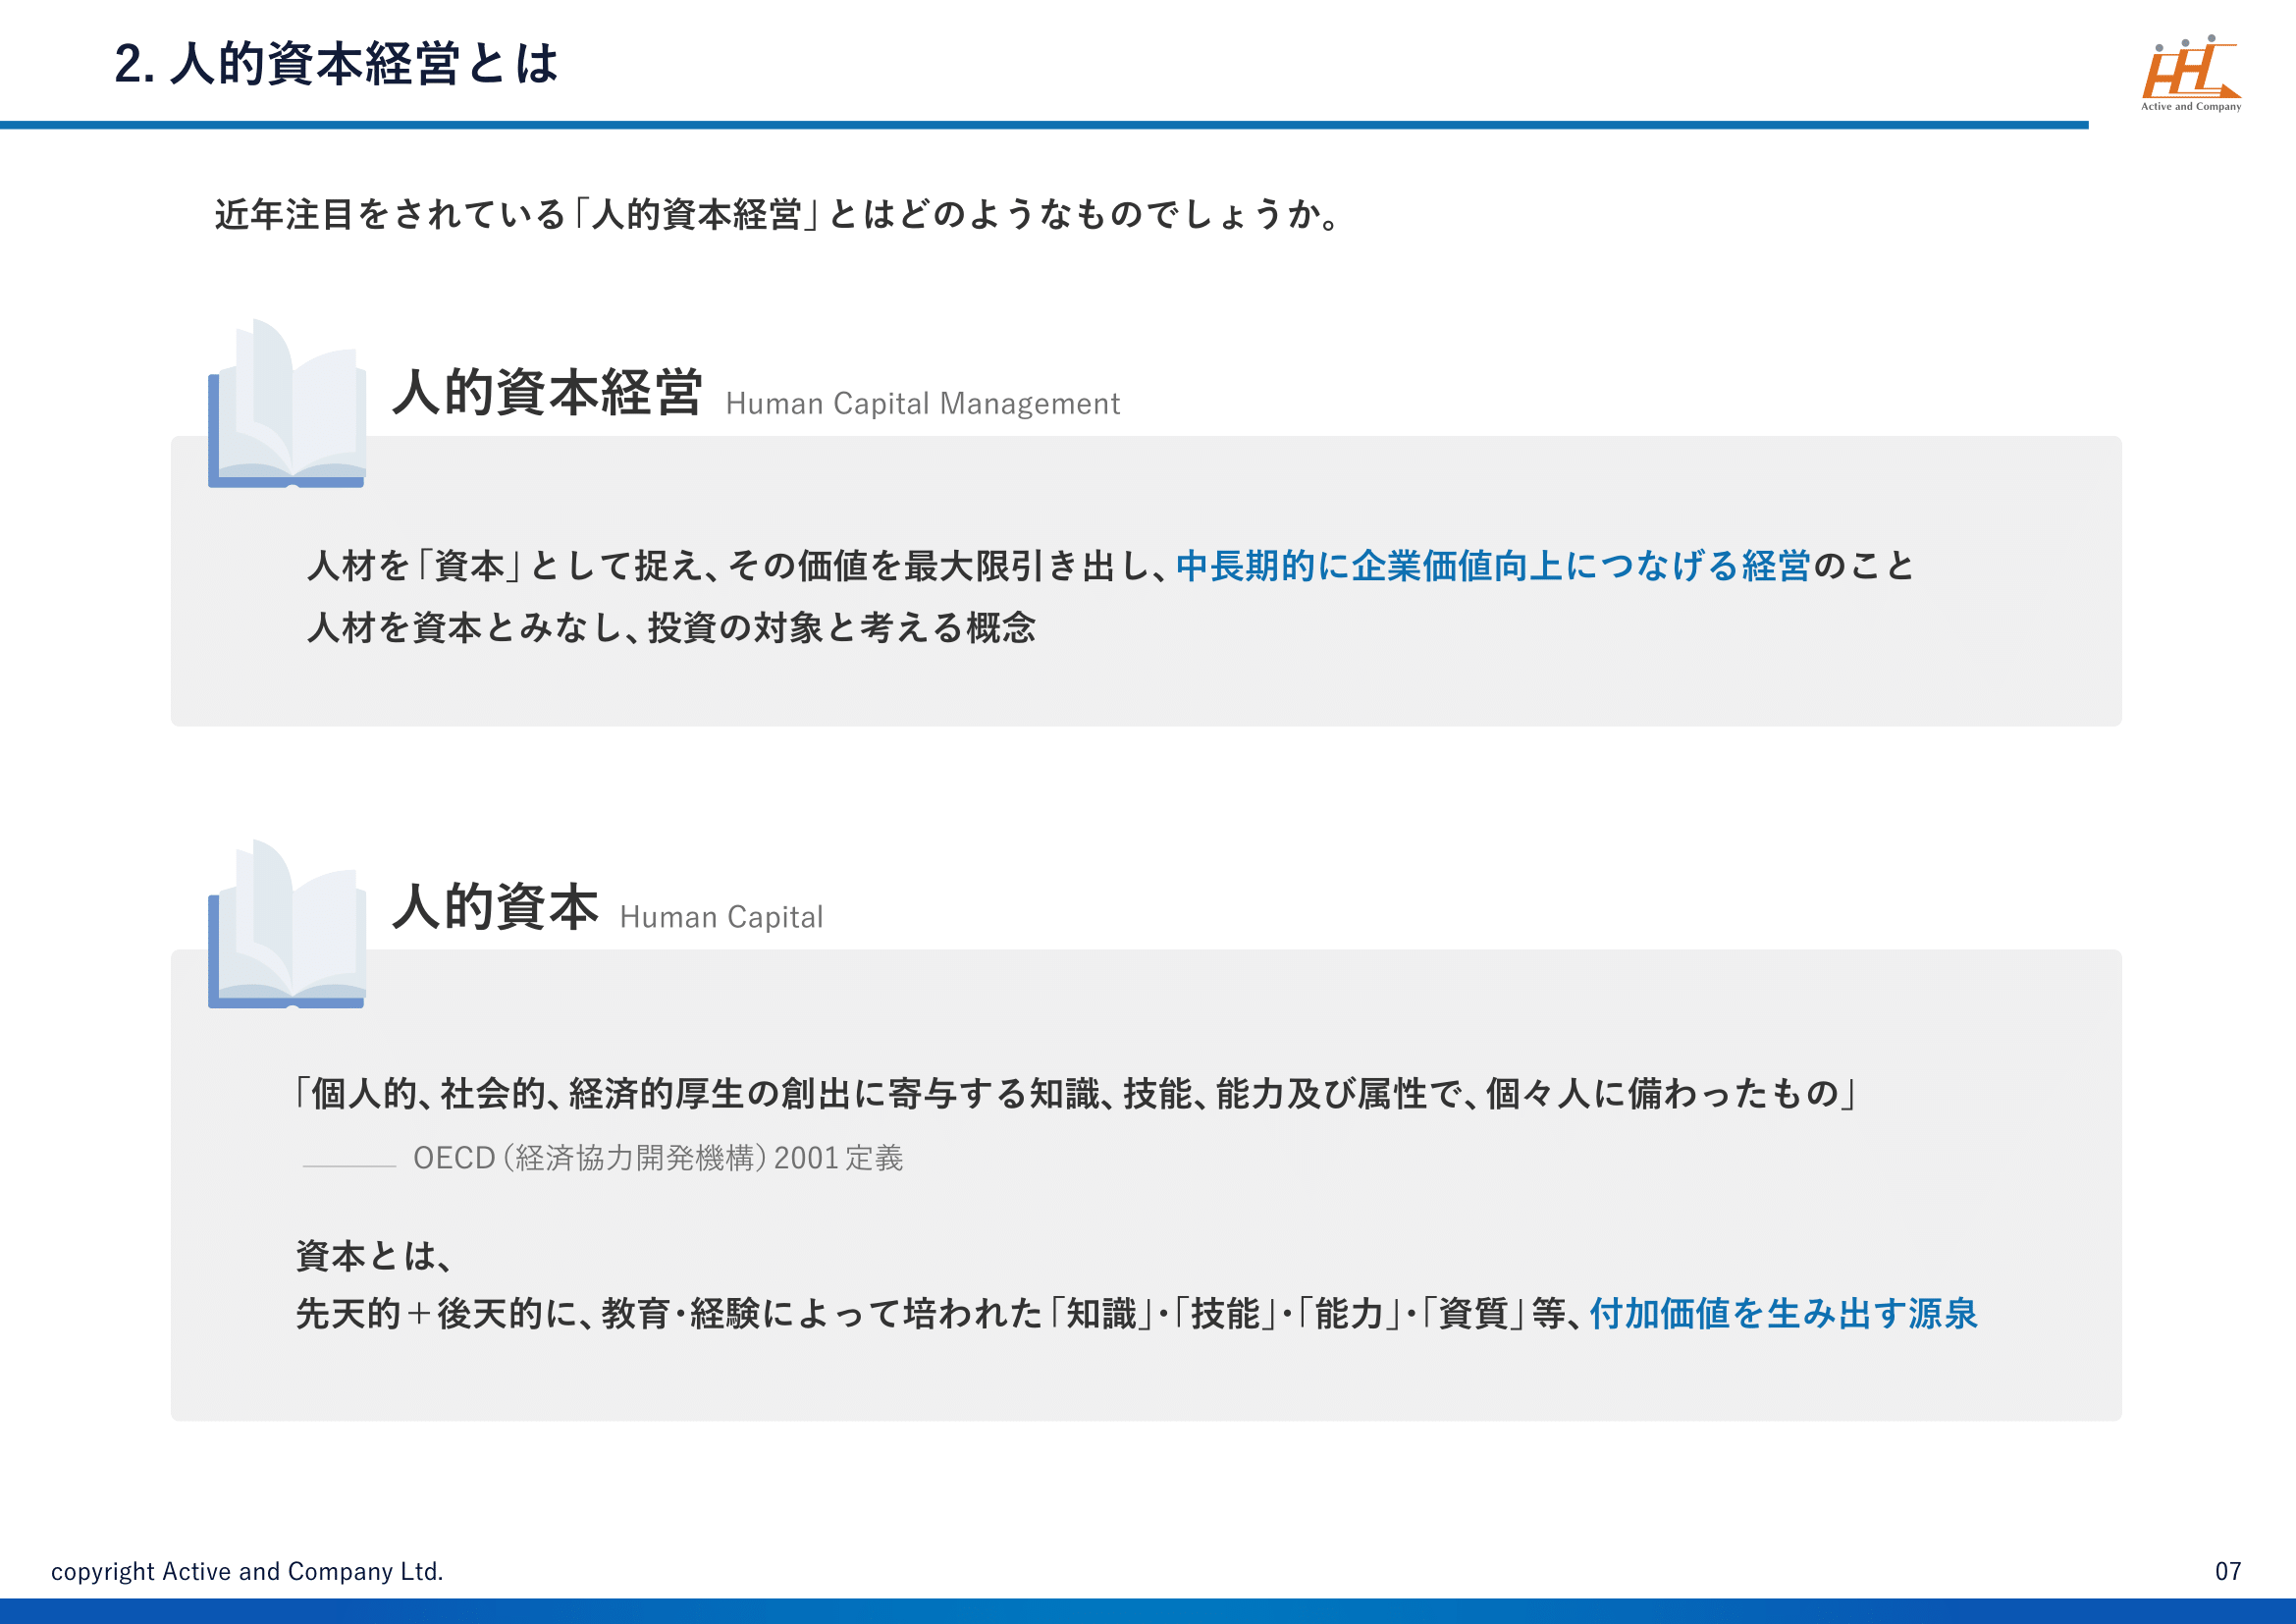
Task: Click the second heading 人的資本
Action: point(495,907)
